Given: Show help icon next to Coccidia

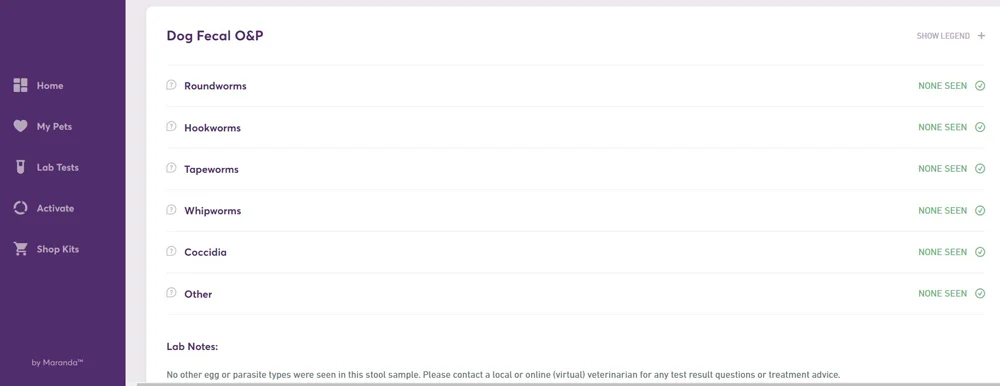Looking at the screenshot, I should pyautogui.click(x=171, y=251).
